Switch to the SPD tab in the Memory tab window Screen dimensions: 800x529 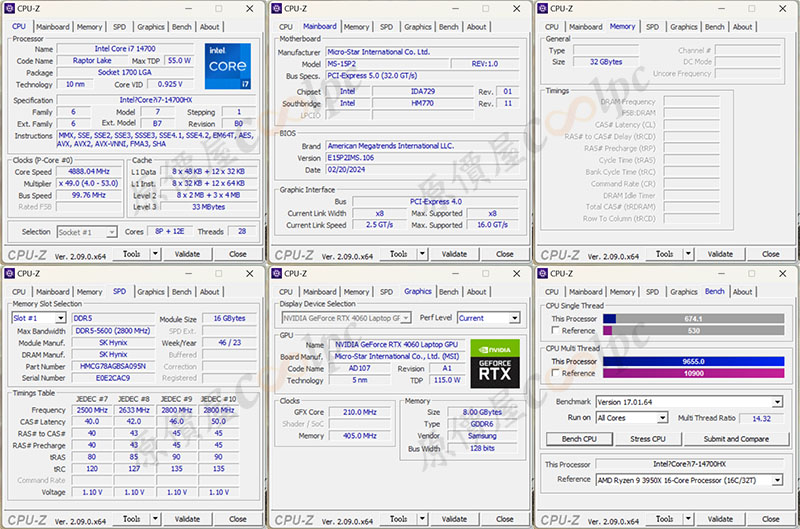click(652, 27)
